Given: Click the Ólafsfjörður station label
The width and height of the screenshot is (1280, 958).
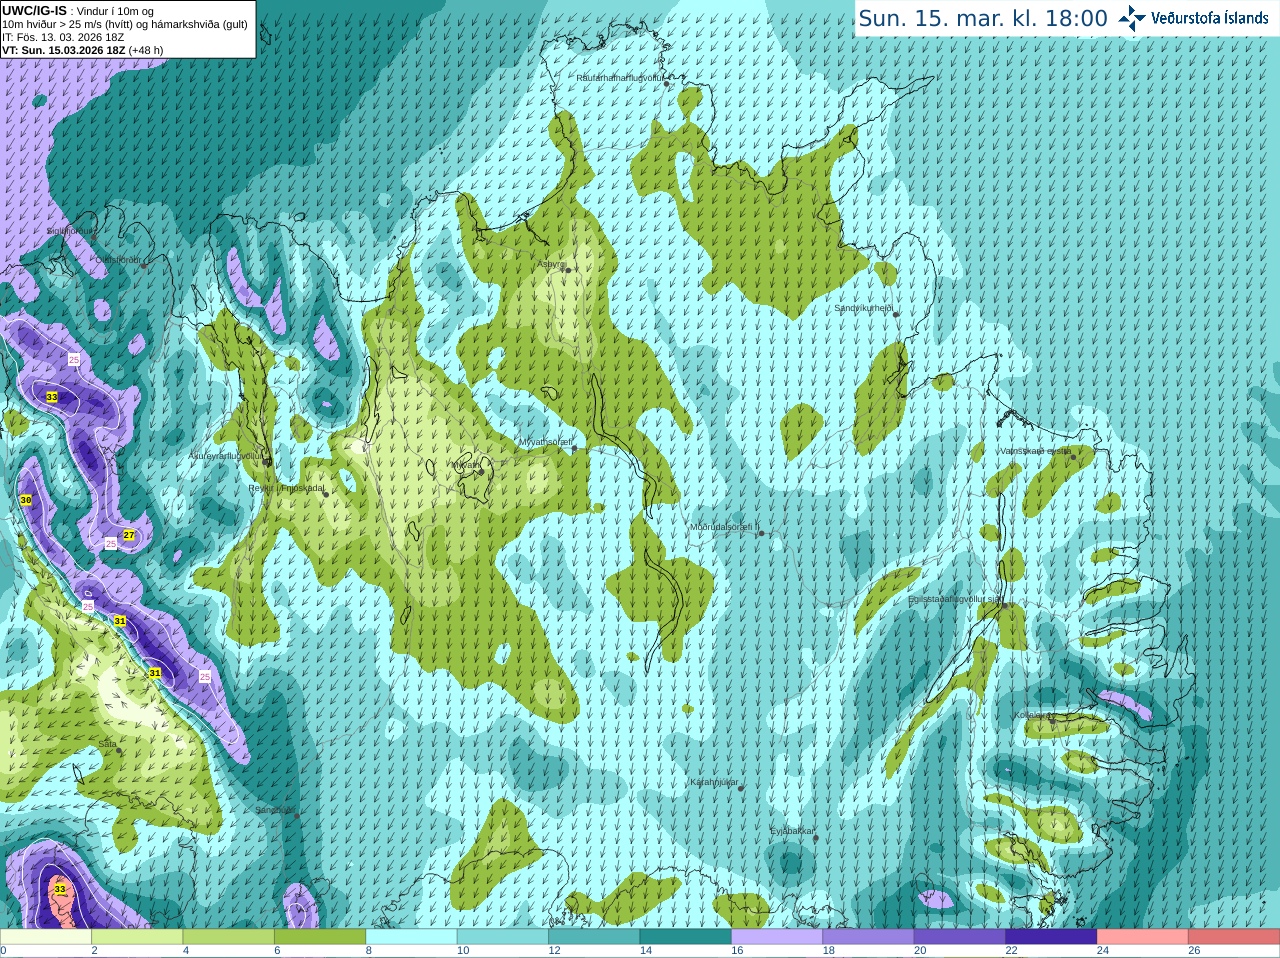Looking at the screenshot, I should pos(118,260).
